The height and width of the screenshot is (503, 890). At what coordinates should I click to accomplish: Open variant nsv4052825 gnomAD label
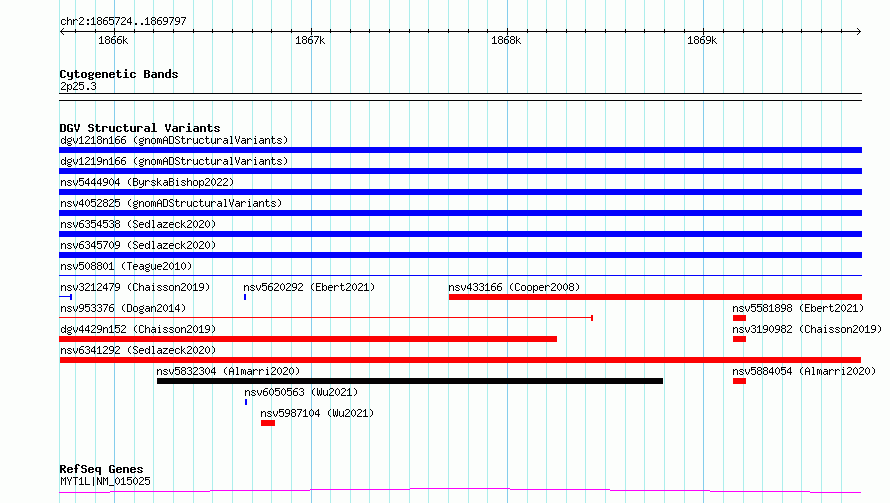(171, 203)
